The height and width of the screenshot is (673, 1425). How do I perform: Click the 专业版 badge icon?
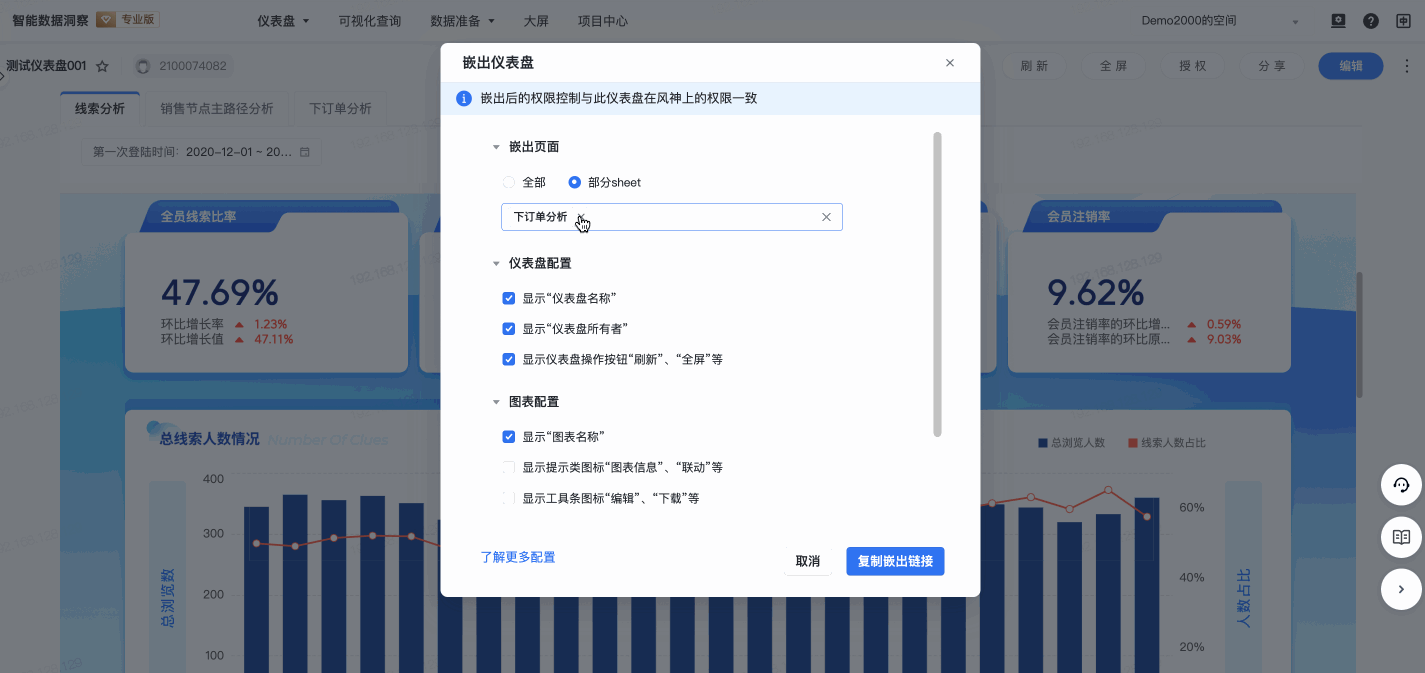[106, 20]
